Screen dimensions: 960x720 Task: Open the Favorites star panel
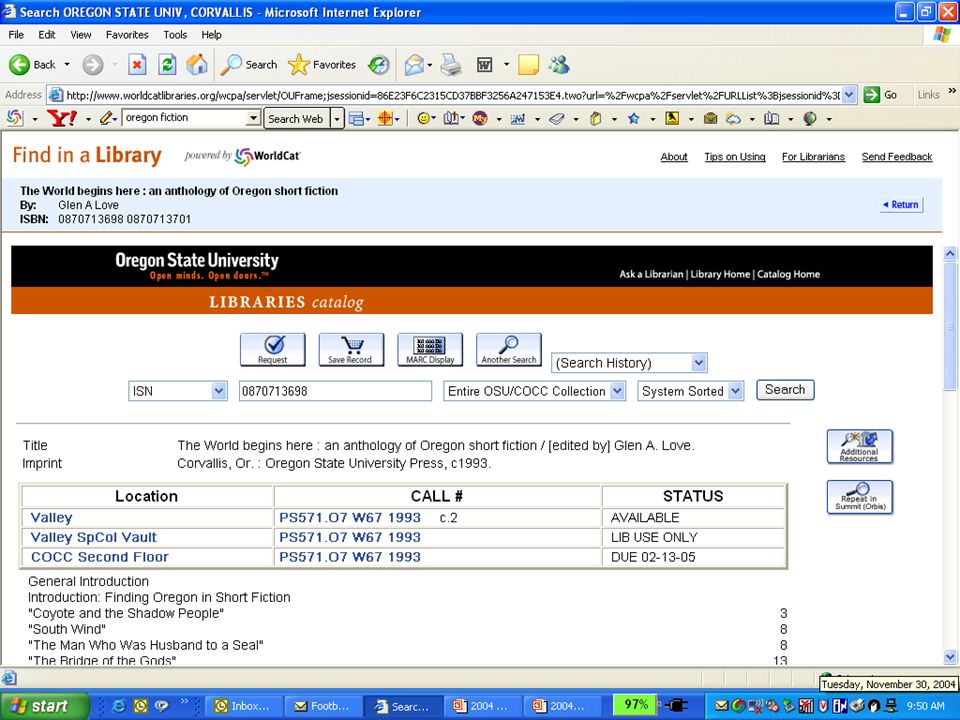point(322,64)
